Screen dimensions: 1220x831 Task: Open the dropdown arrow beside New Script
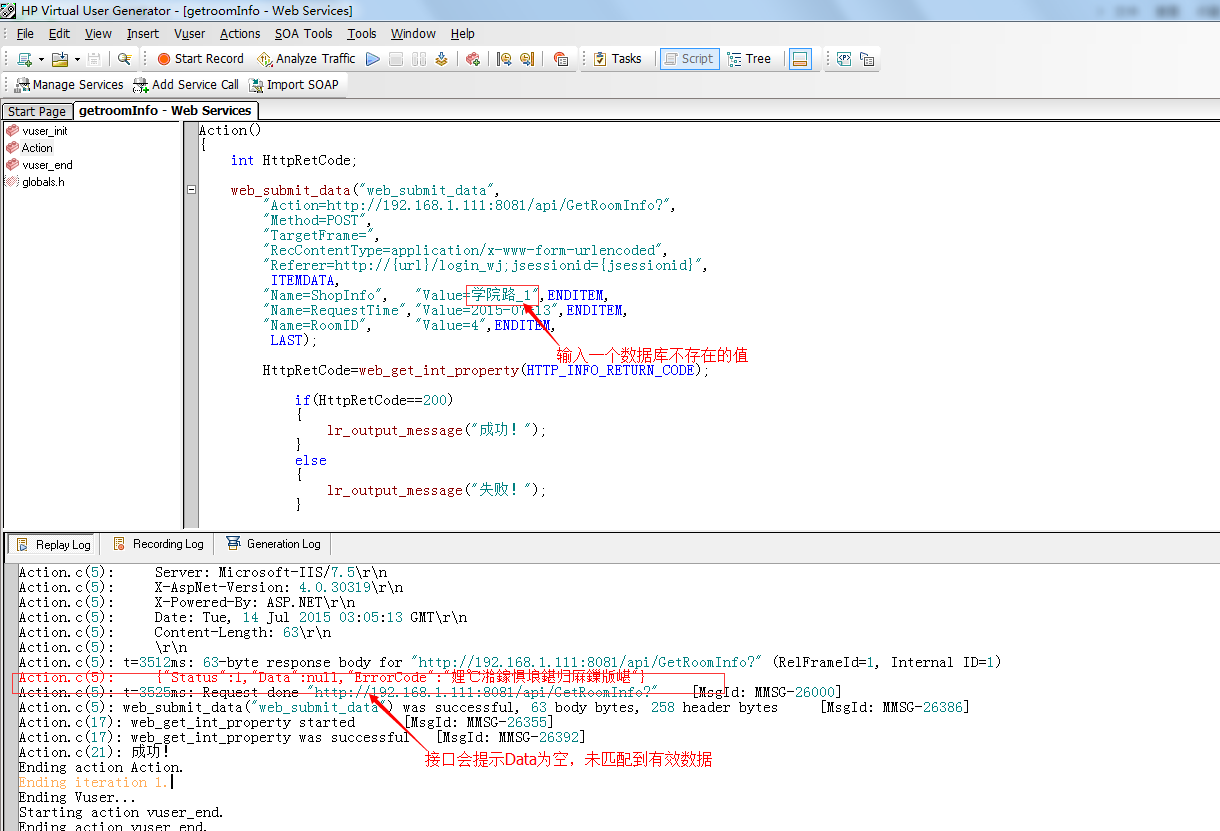[41, 60]
